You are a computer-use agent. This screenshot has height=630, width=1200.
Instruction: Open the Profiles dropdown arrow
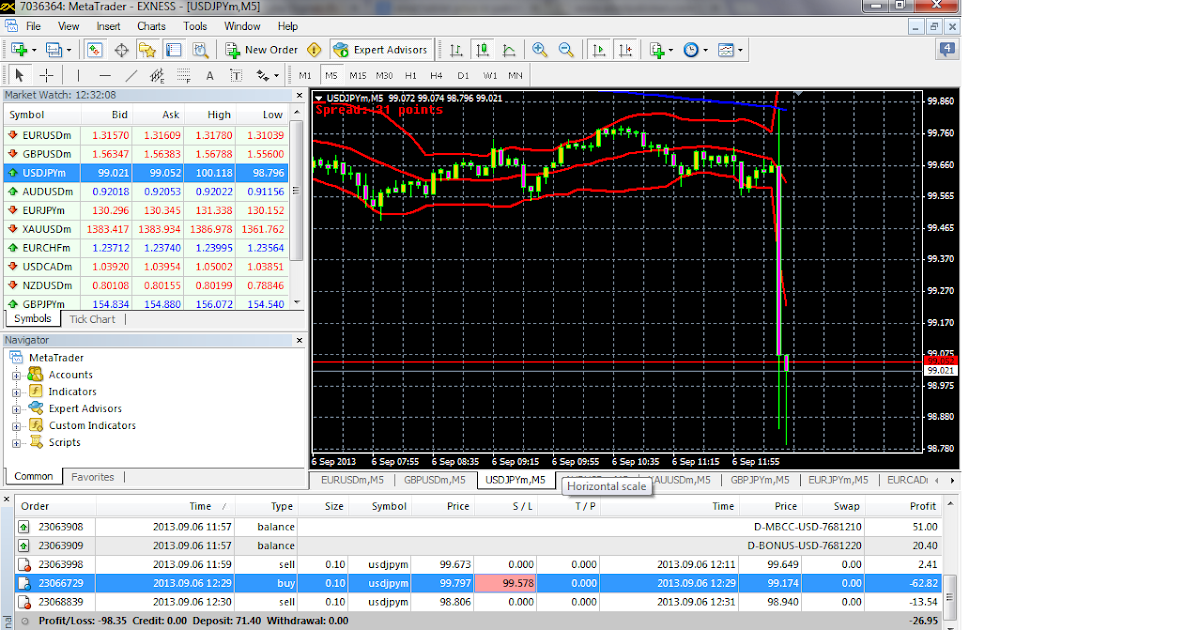(69, 50)
